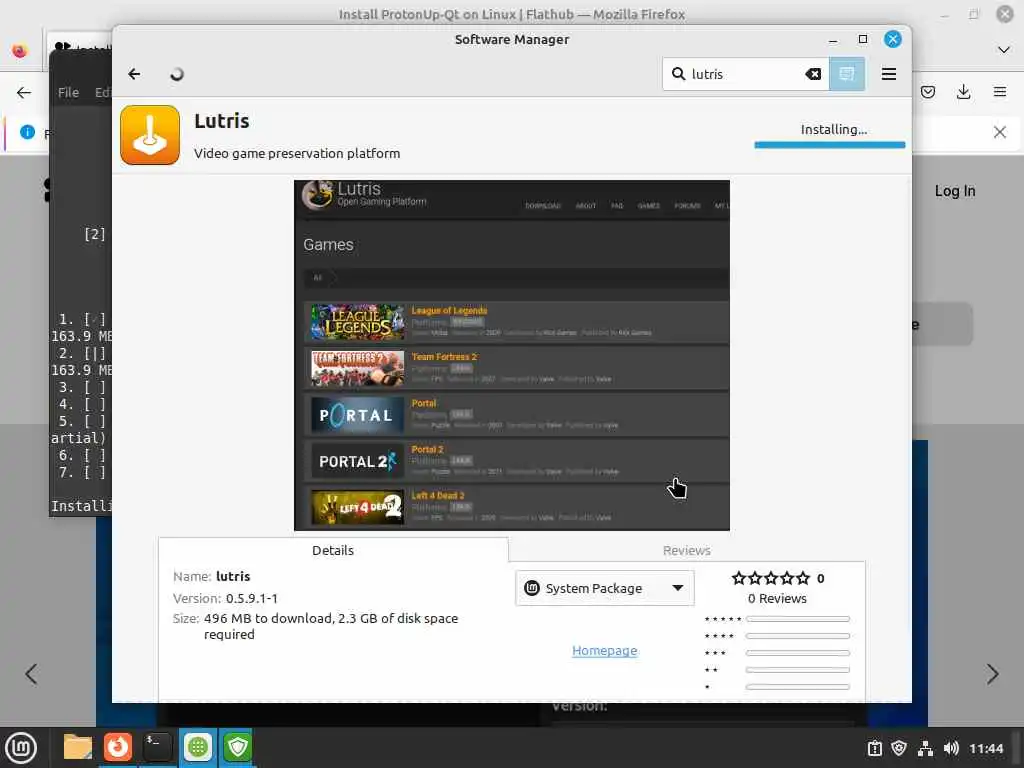Click the Video game preservation platform subtitle
Viewport: 1024px width, 768px height.
point(297,153)
